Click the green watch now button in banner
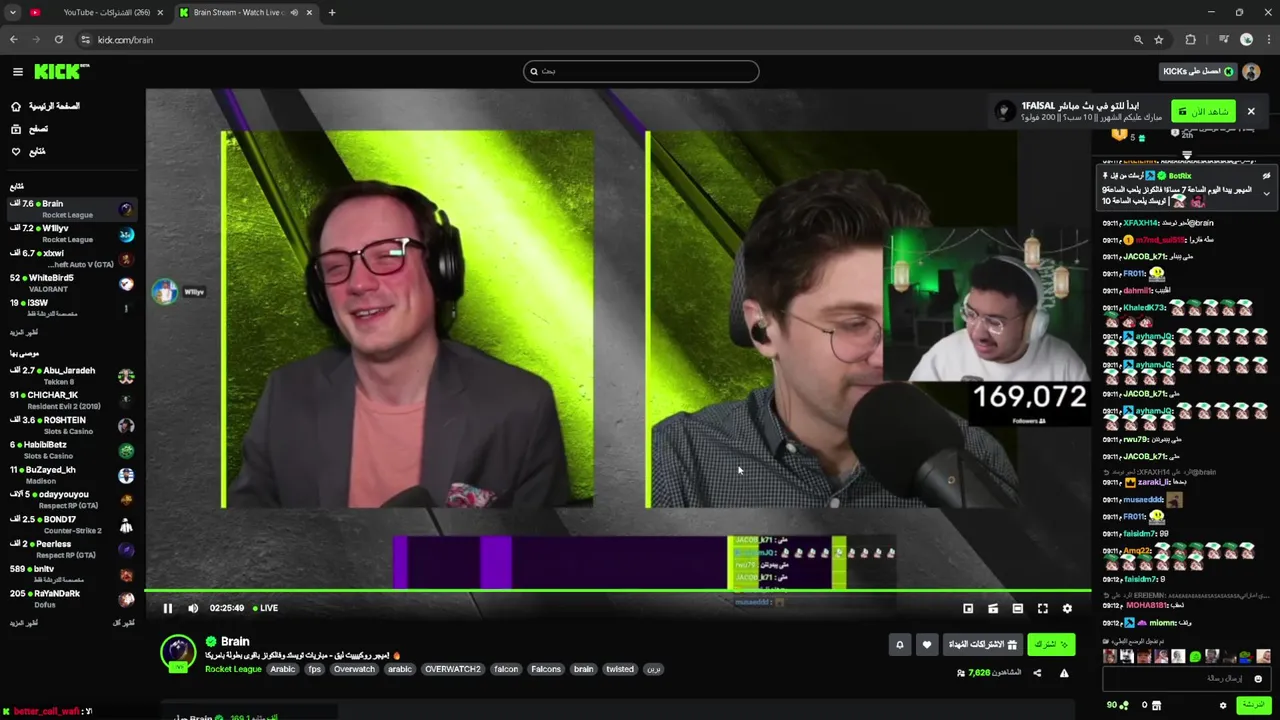The image size is (1280, 720). 1204,112
